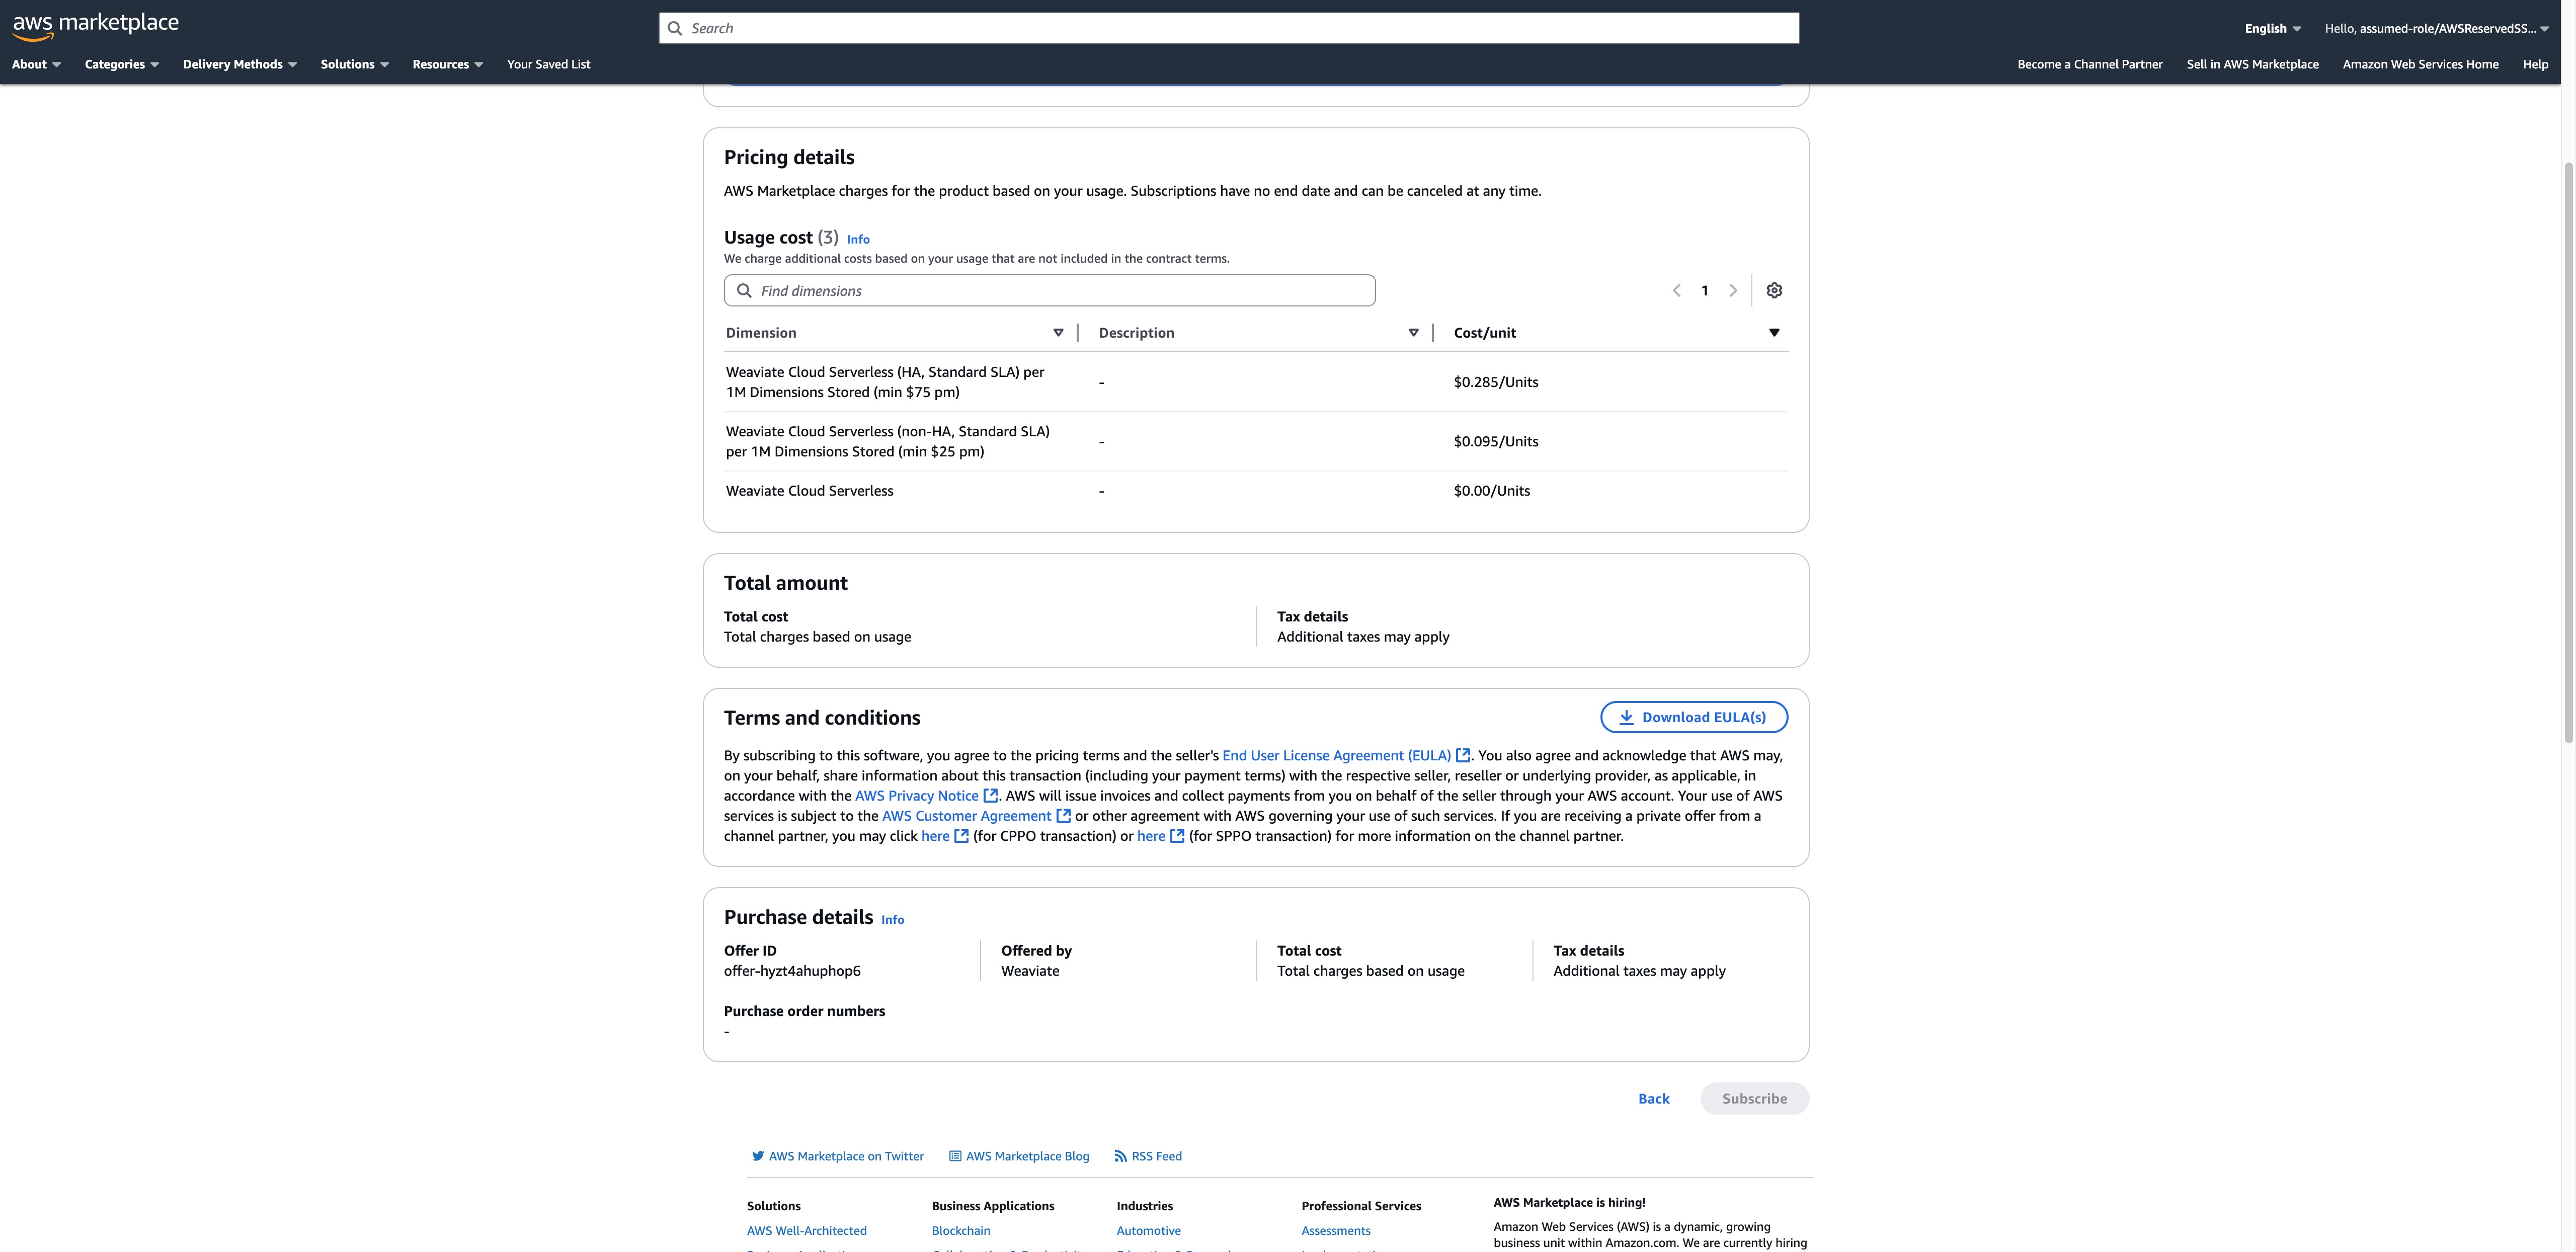Viewport: 2576px width, 1252px height.
Task: Open Info link next to Usage cost
Action: pyautogui.click(x=858, y=239)
